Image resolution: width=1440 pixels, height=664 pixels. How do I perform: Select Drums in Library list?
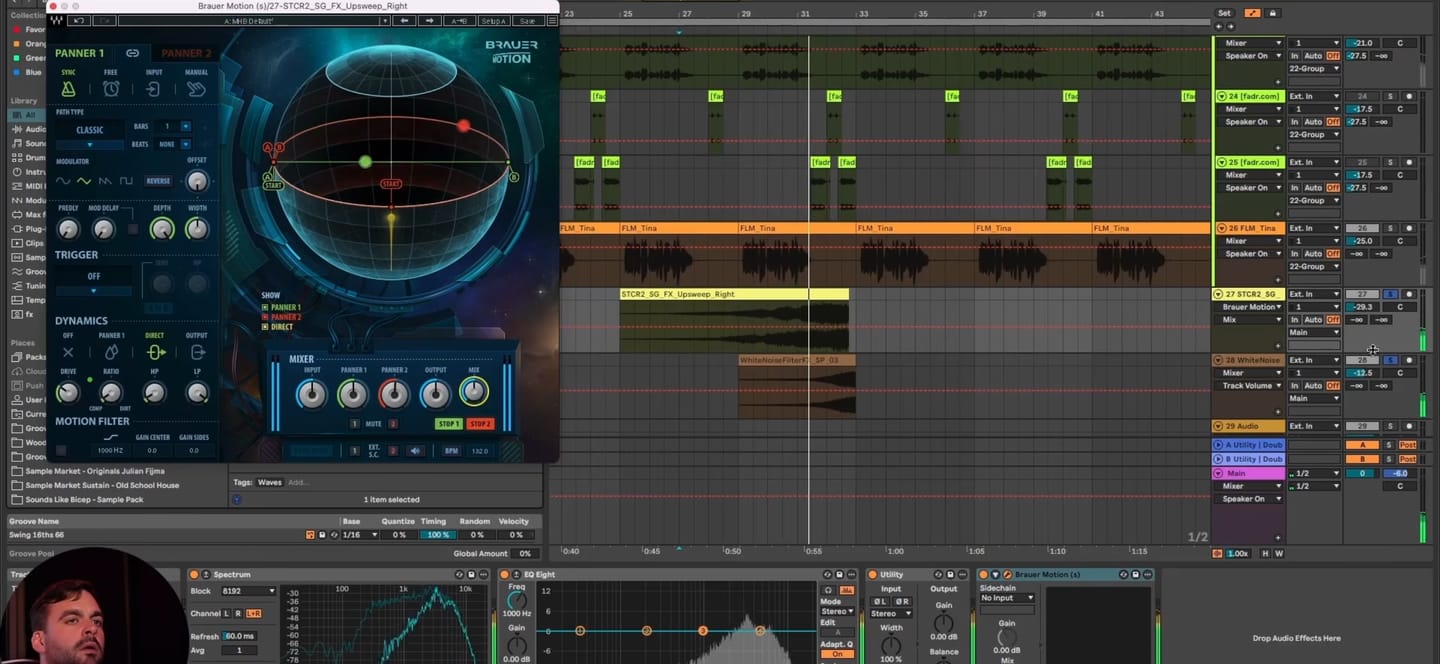34,157
